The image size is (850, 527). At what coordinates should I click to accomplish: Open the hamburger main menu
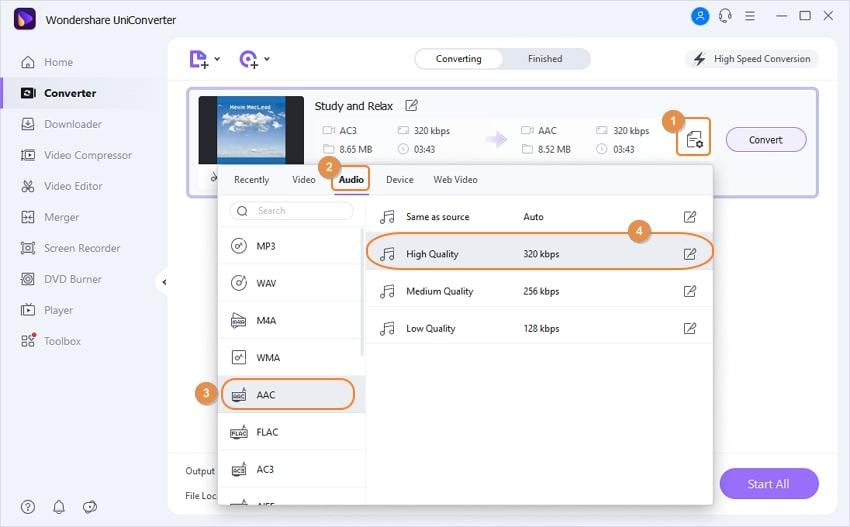(x=750, y=16)
